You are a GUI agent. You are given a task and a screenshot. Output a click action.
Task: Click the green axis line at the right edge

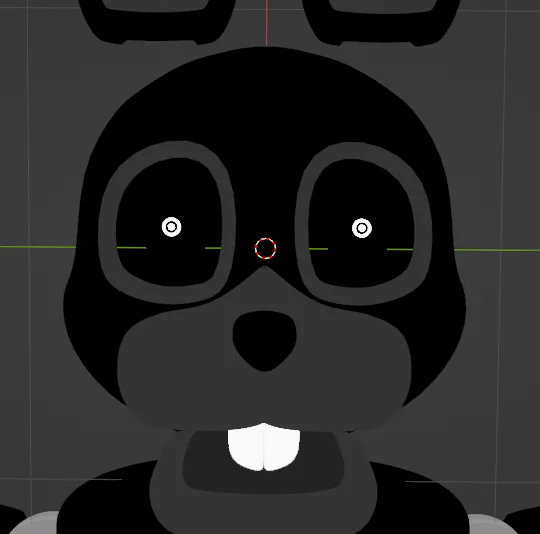click(x=497, y=250)
